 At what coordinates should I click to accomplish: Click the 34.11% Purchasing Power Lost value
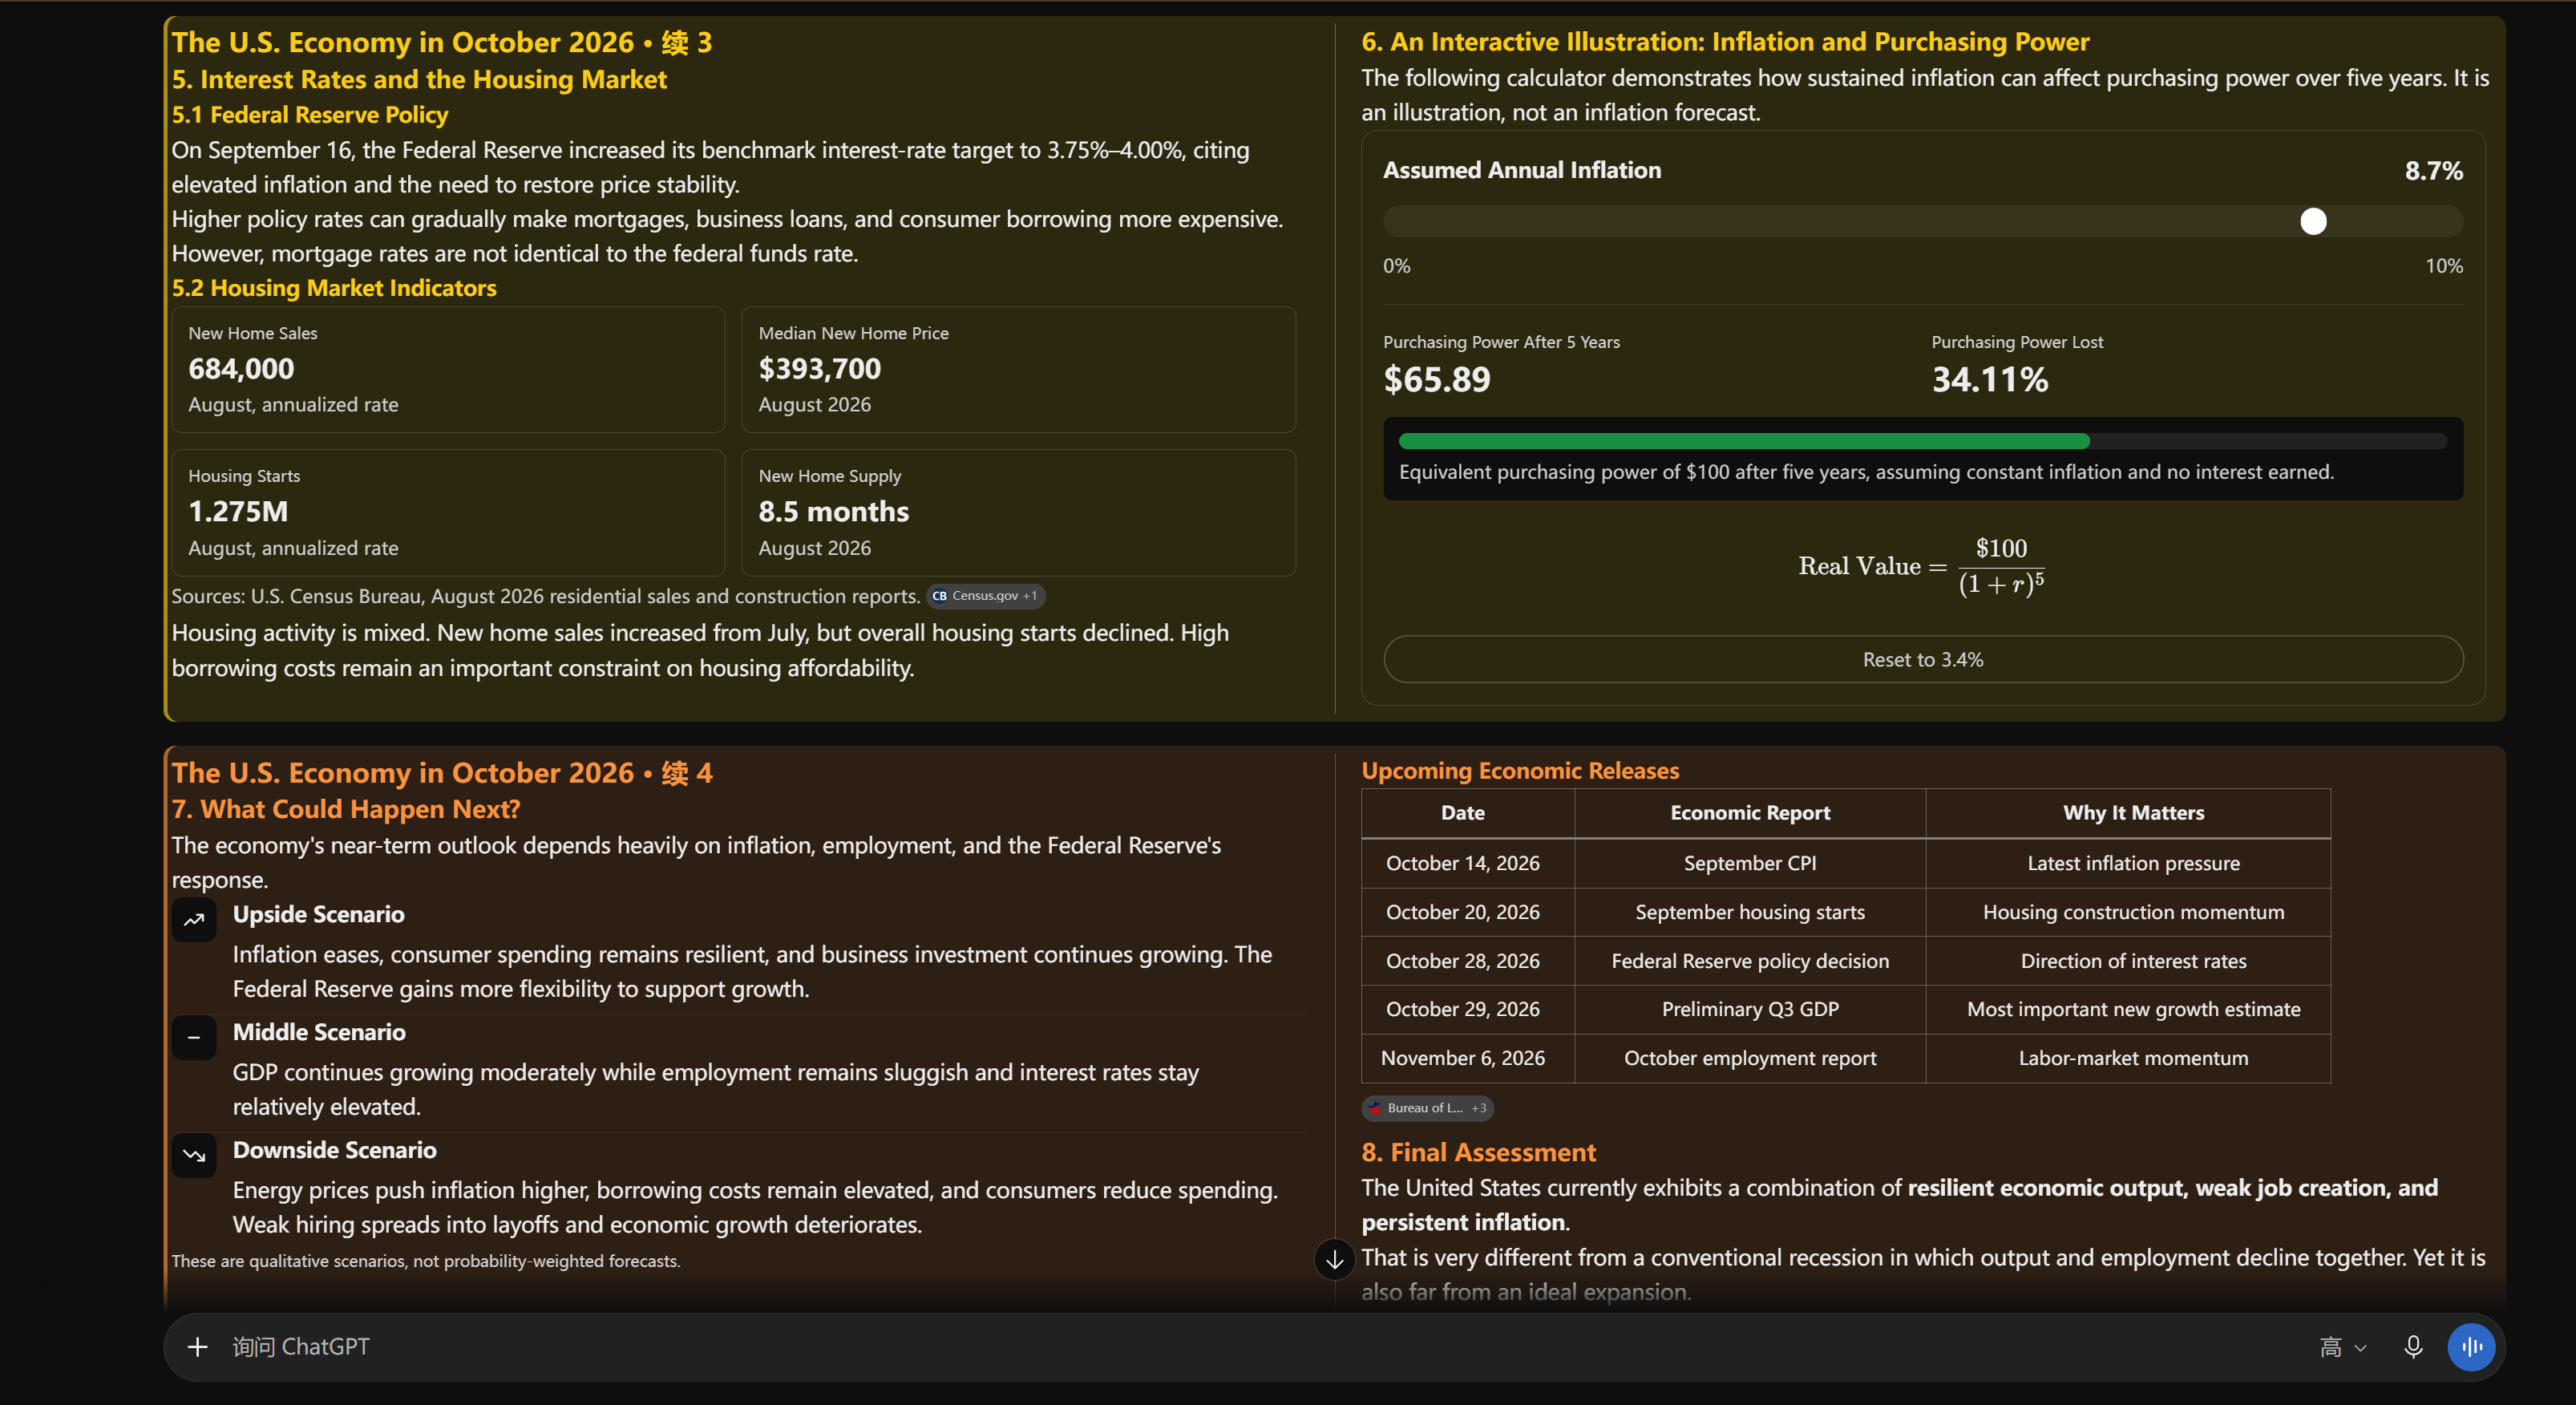(1990, 380)
